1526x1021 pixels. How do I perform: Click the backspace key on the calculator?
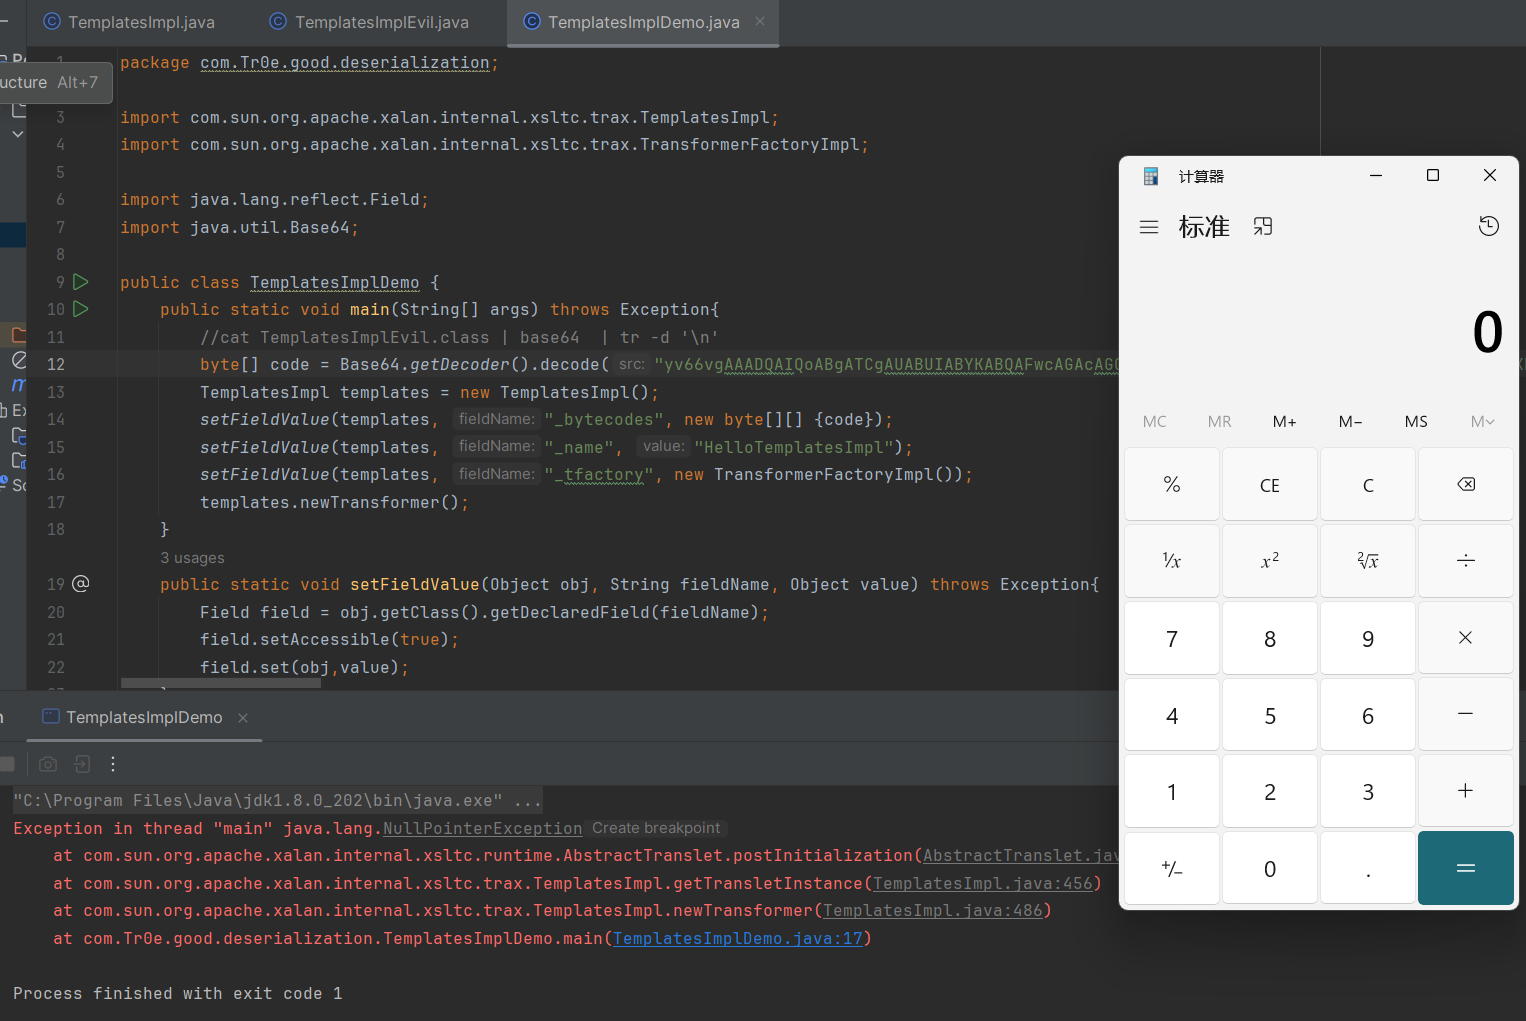pyautogui.click(x=1466, y=484)
